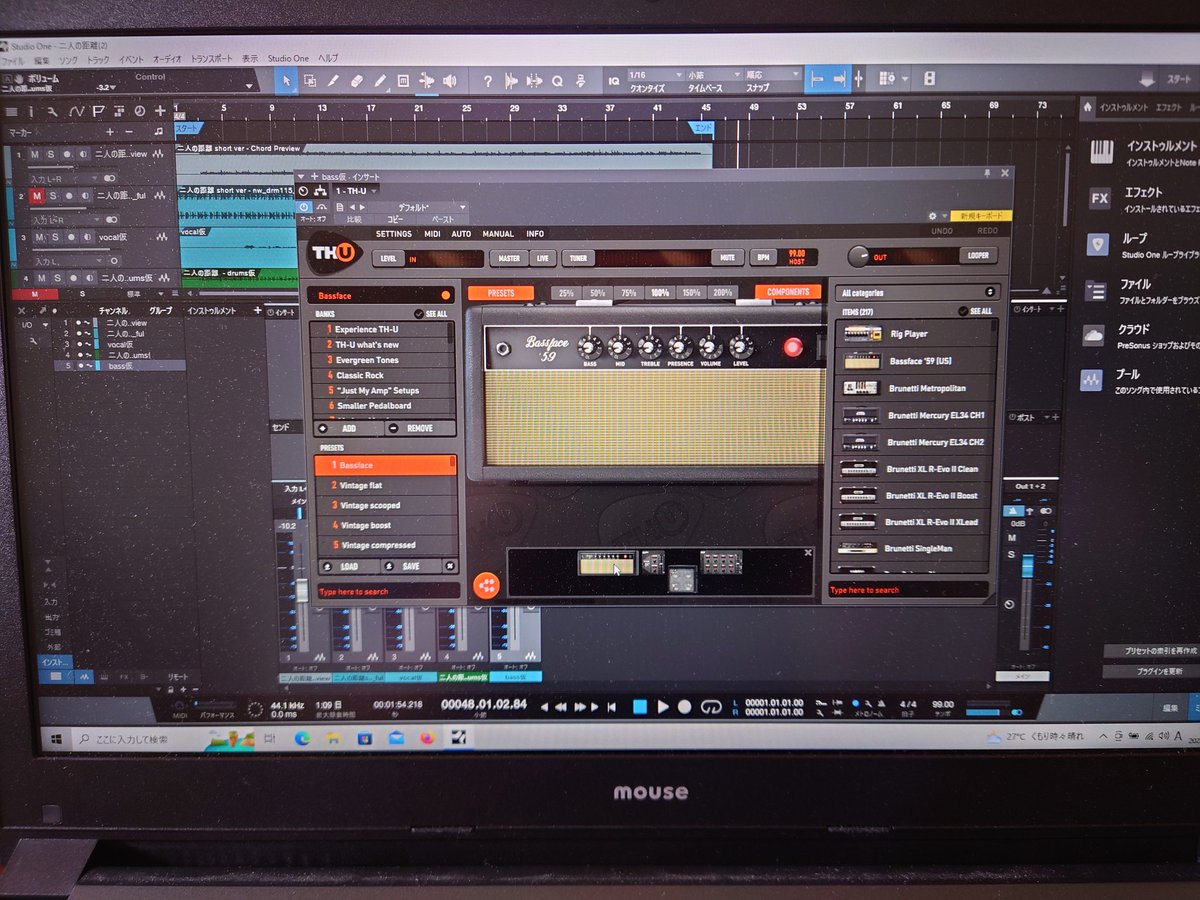
Task: Open the All categories dropdown
Action: [x=917, y=292]
